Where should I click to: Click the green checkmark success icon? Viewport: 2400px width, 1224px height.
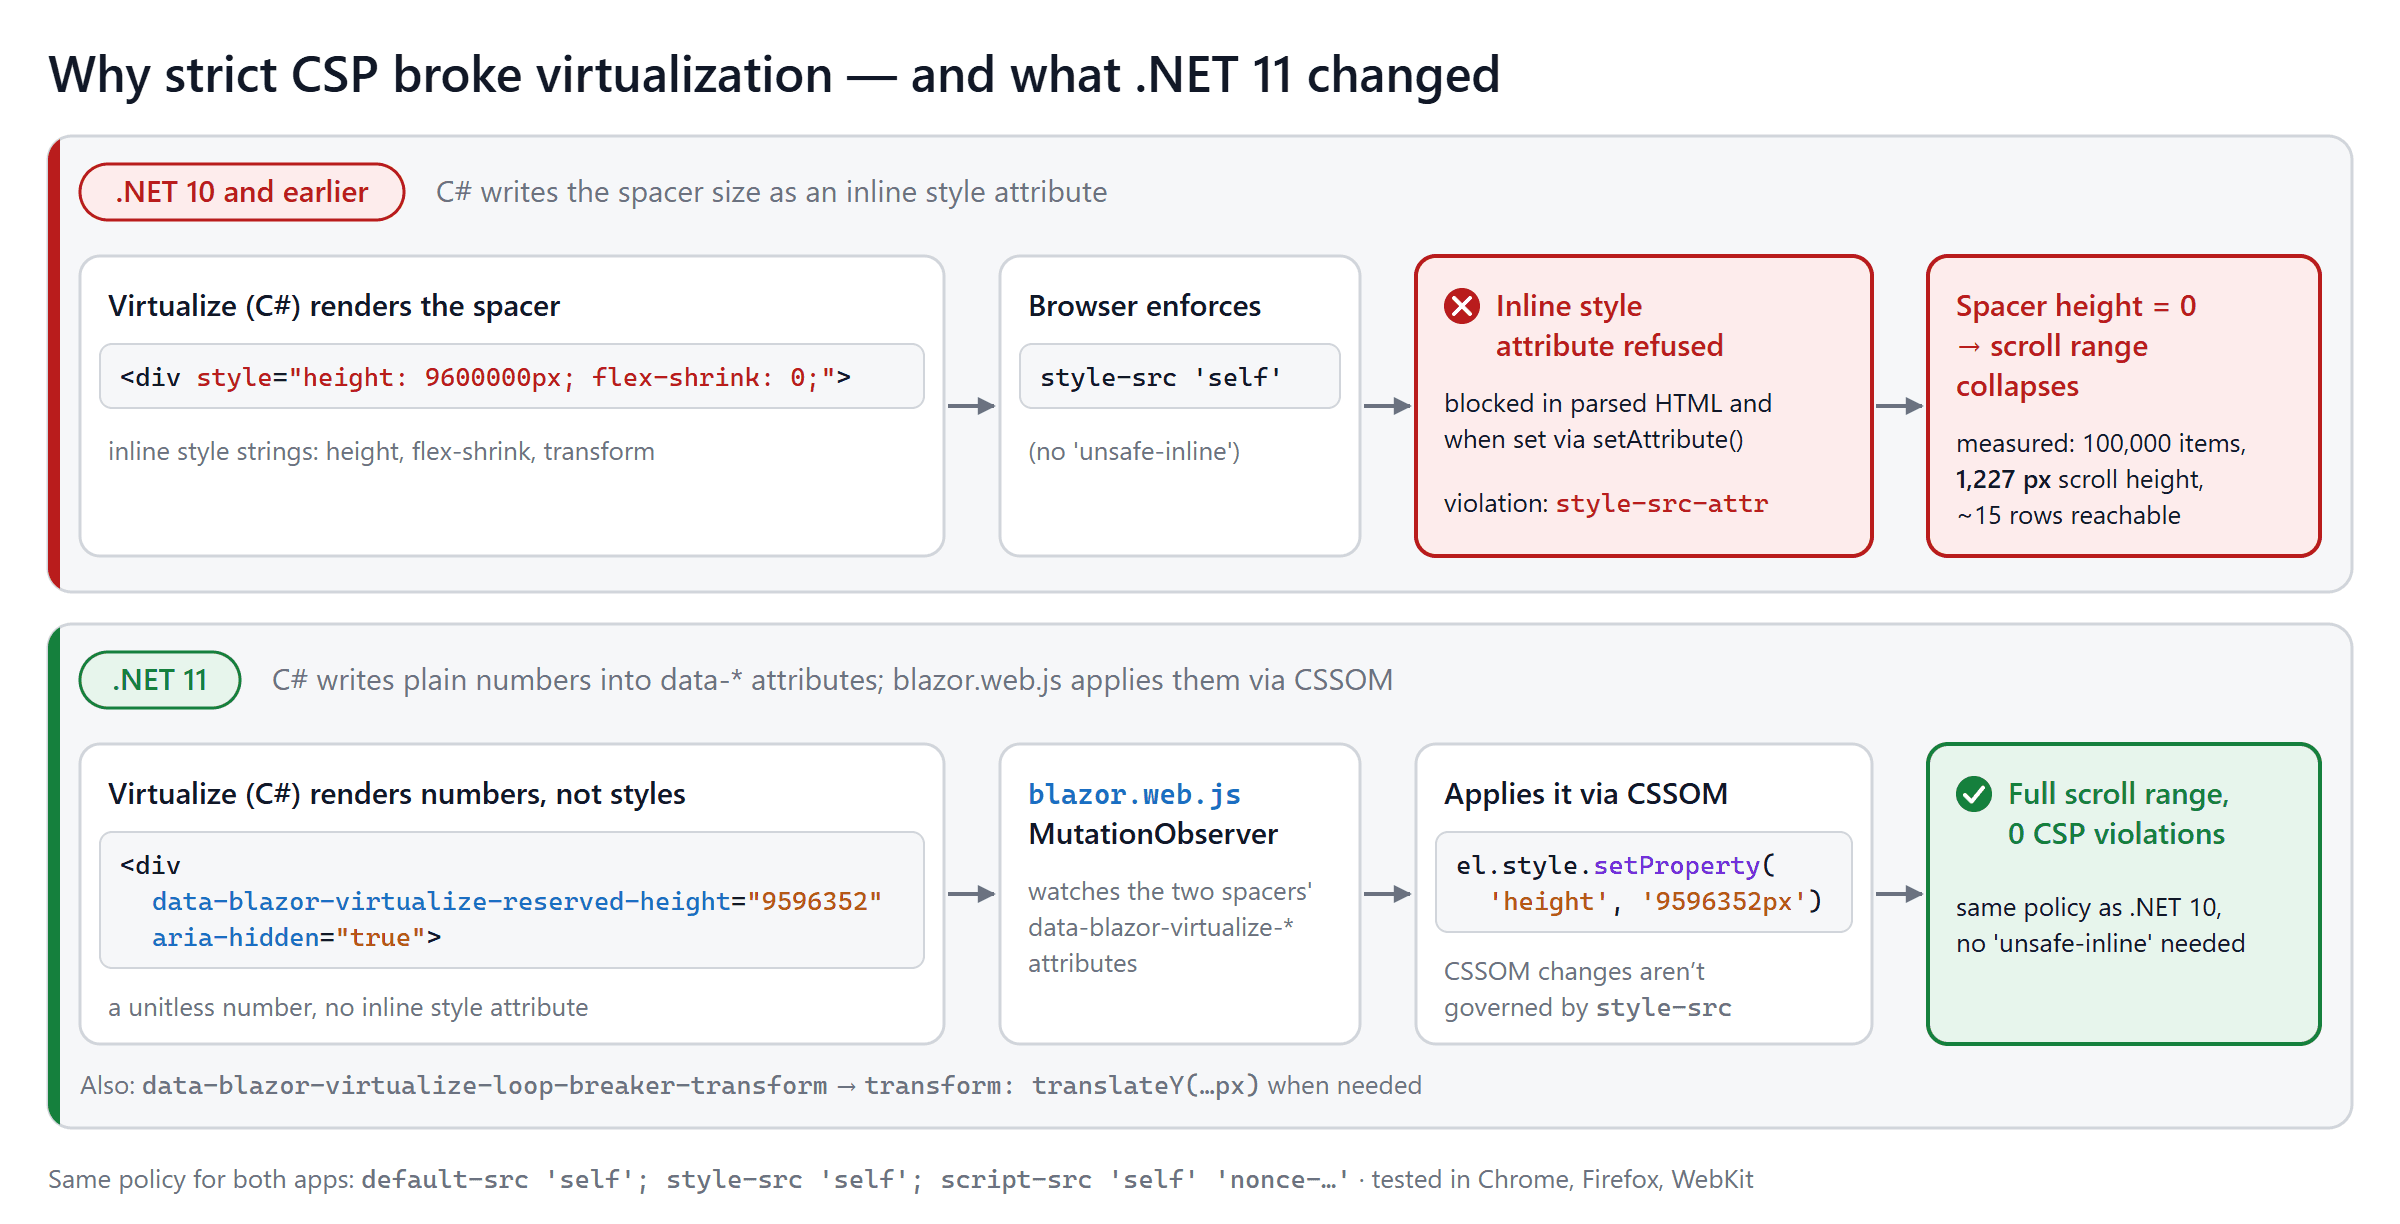click(1974, 794)
